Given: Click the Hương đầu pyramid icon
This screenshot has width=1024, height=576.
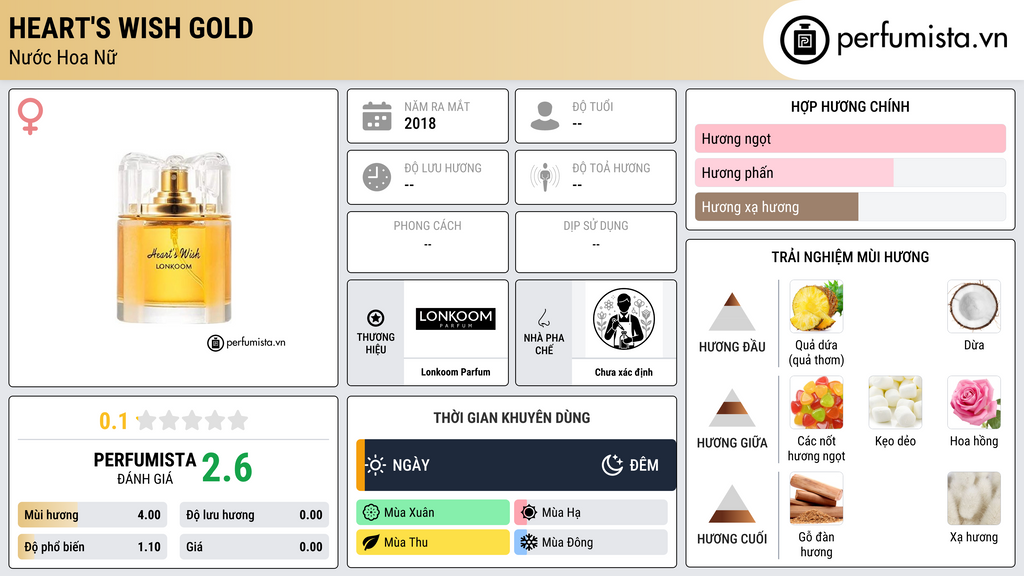Looking at the screenshot, I should [732, 312].
